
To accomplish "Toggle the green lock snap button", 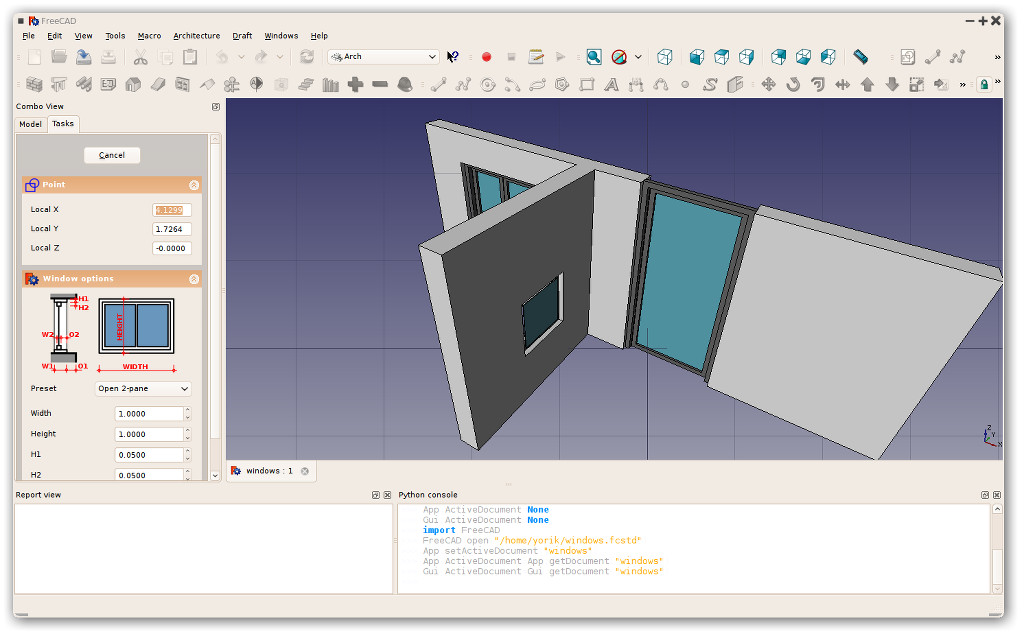I will coord(984,84).
